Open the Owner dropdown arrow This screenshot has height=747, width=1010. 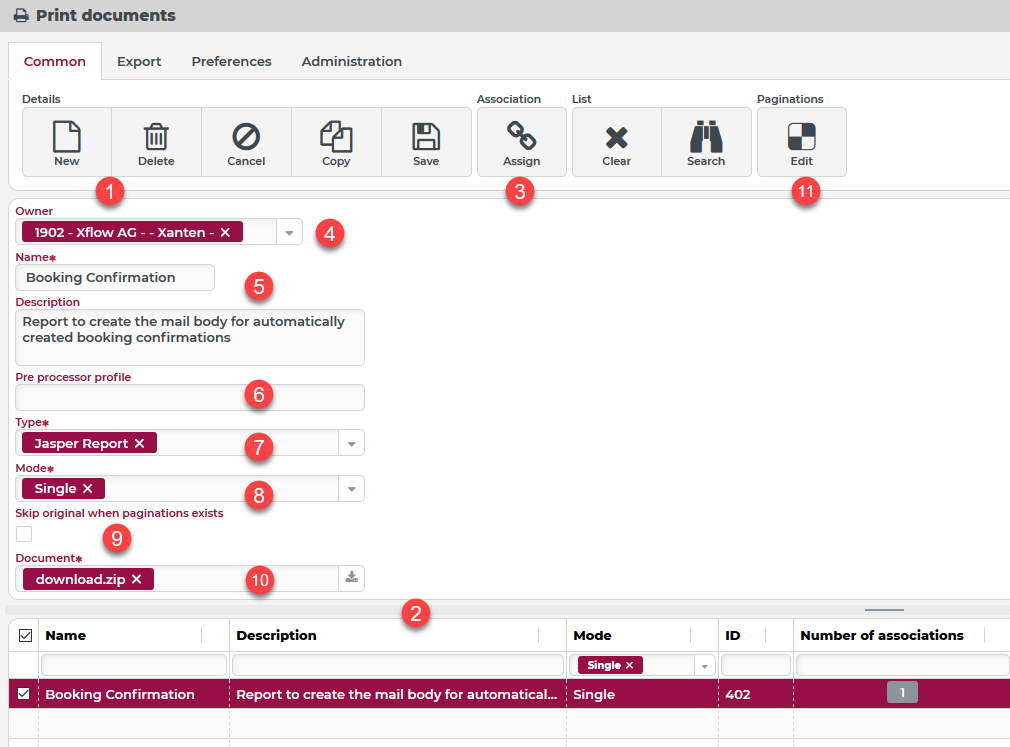289,232
